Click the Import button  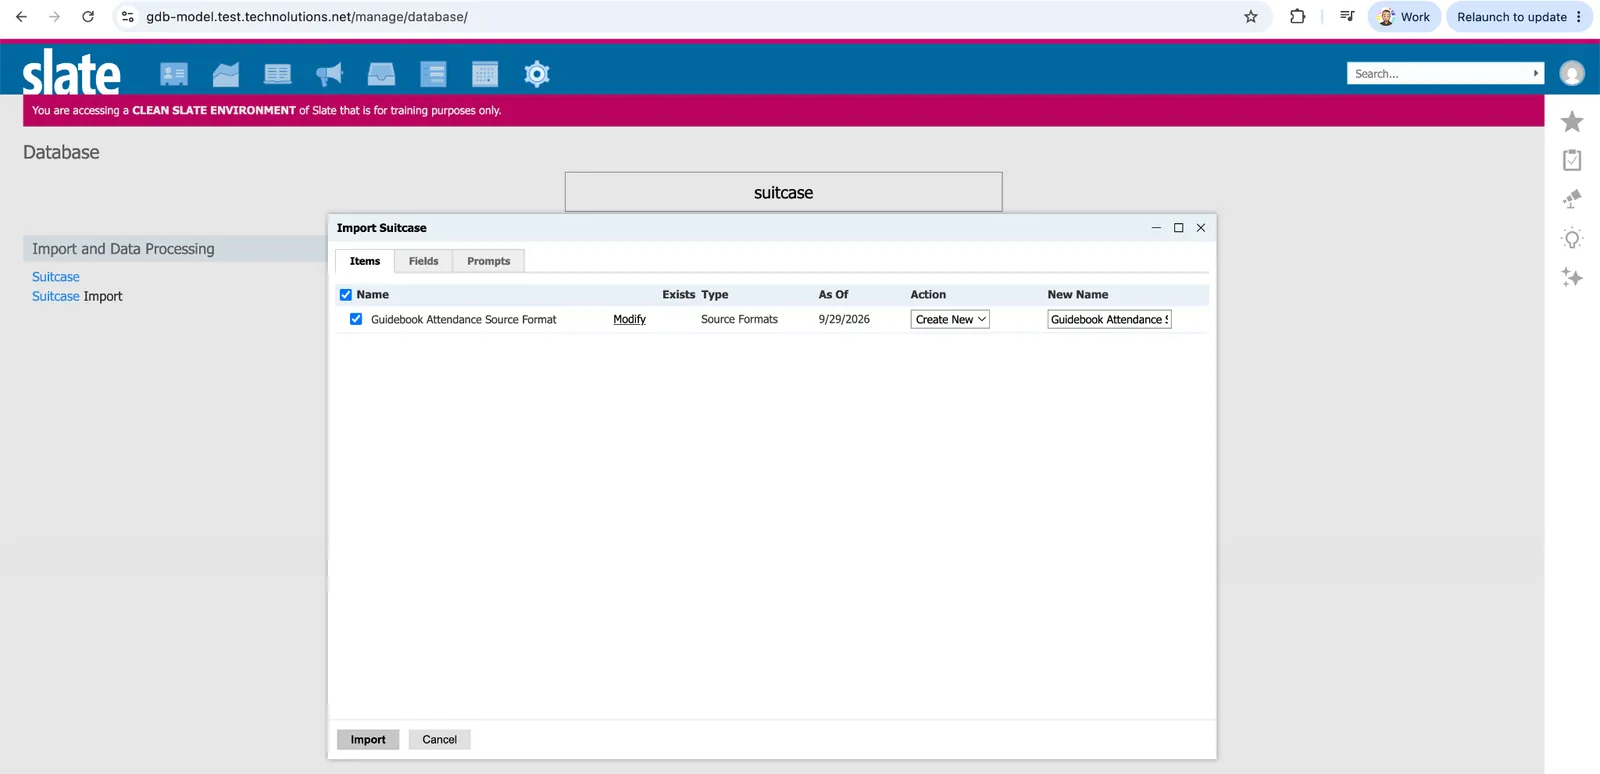coord(368,740)
